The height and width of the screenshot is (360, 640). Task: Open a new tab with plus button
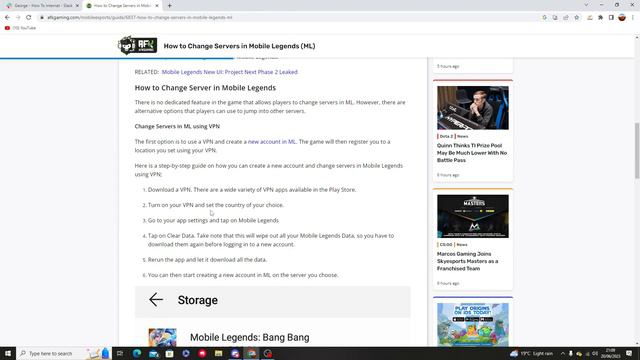[x=169, y=6]
